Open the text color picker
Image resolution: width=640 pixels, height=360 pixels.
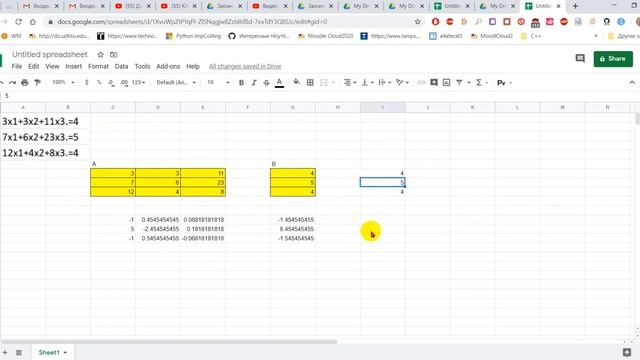(x=279, y=83)
